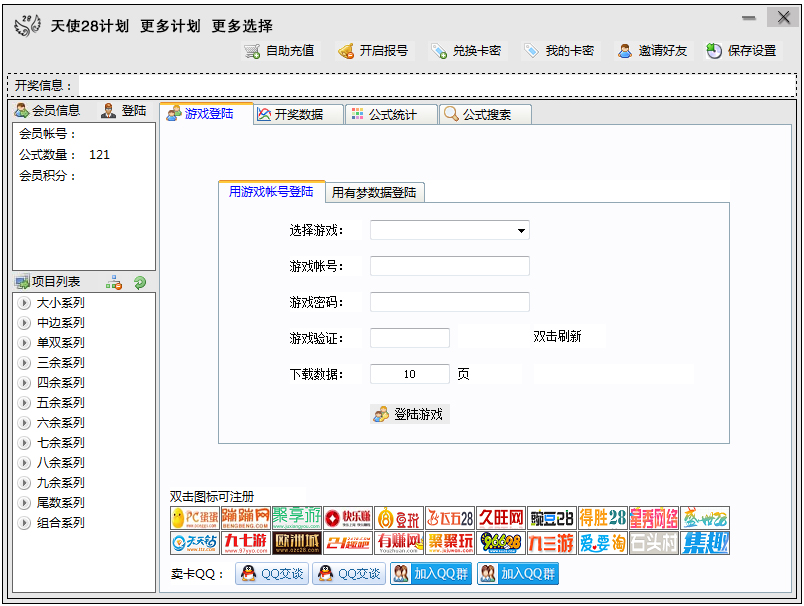Screen dimensions: 804x606
Task: Click the 集趣 logo icon
Action: coord(705,543)
